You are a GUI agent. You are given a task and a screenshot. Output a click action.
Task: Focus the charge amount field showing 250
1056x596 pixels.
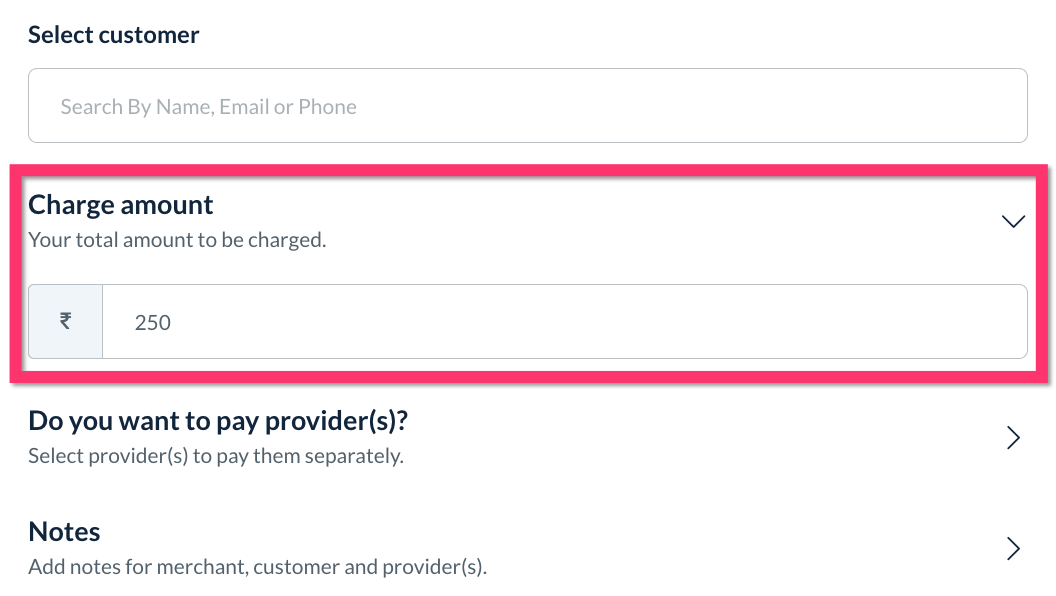coord(564,322)
